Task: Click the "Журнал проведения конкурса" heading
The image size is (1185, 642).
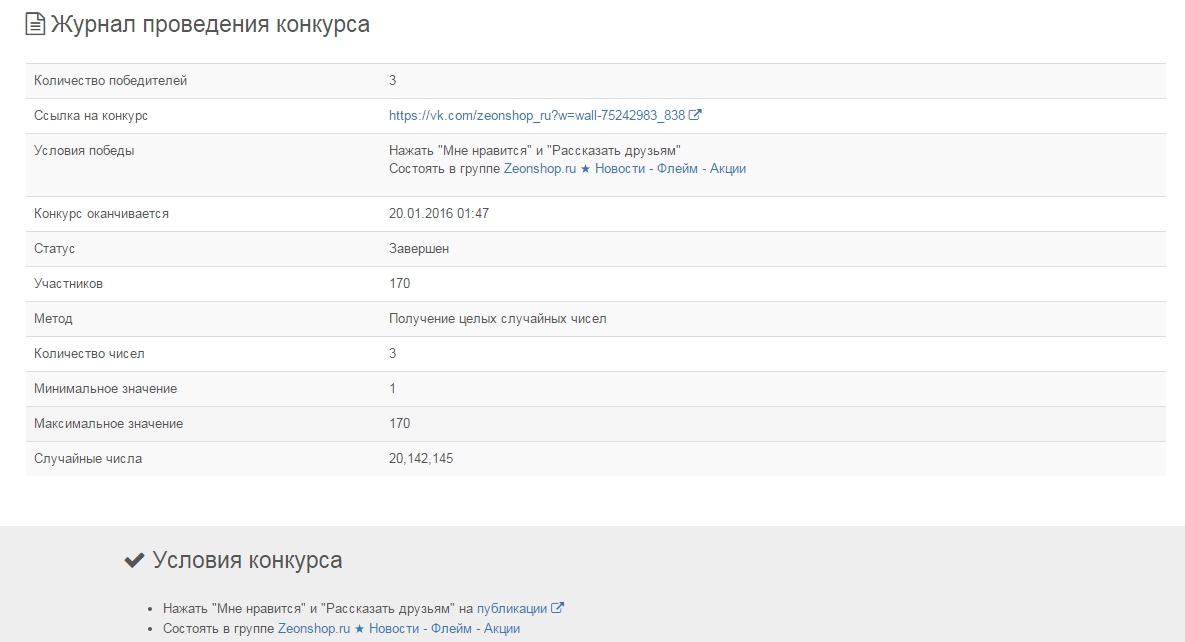Action: [210, 24]
